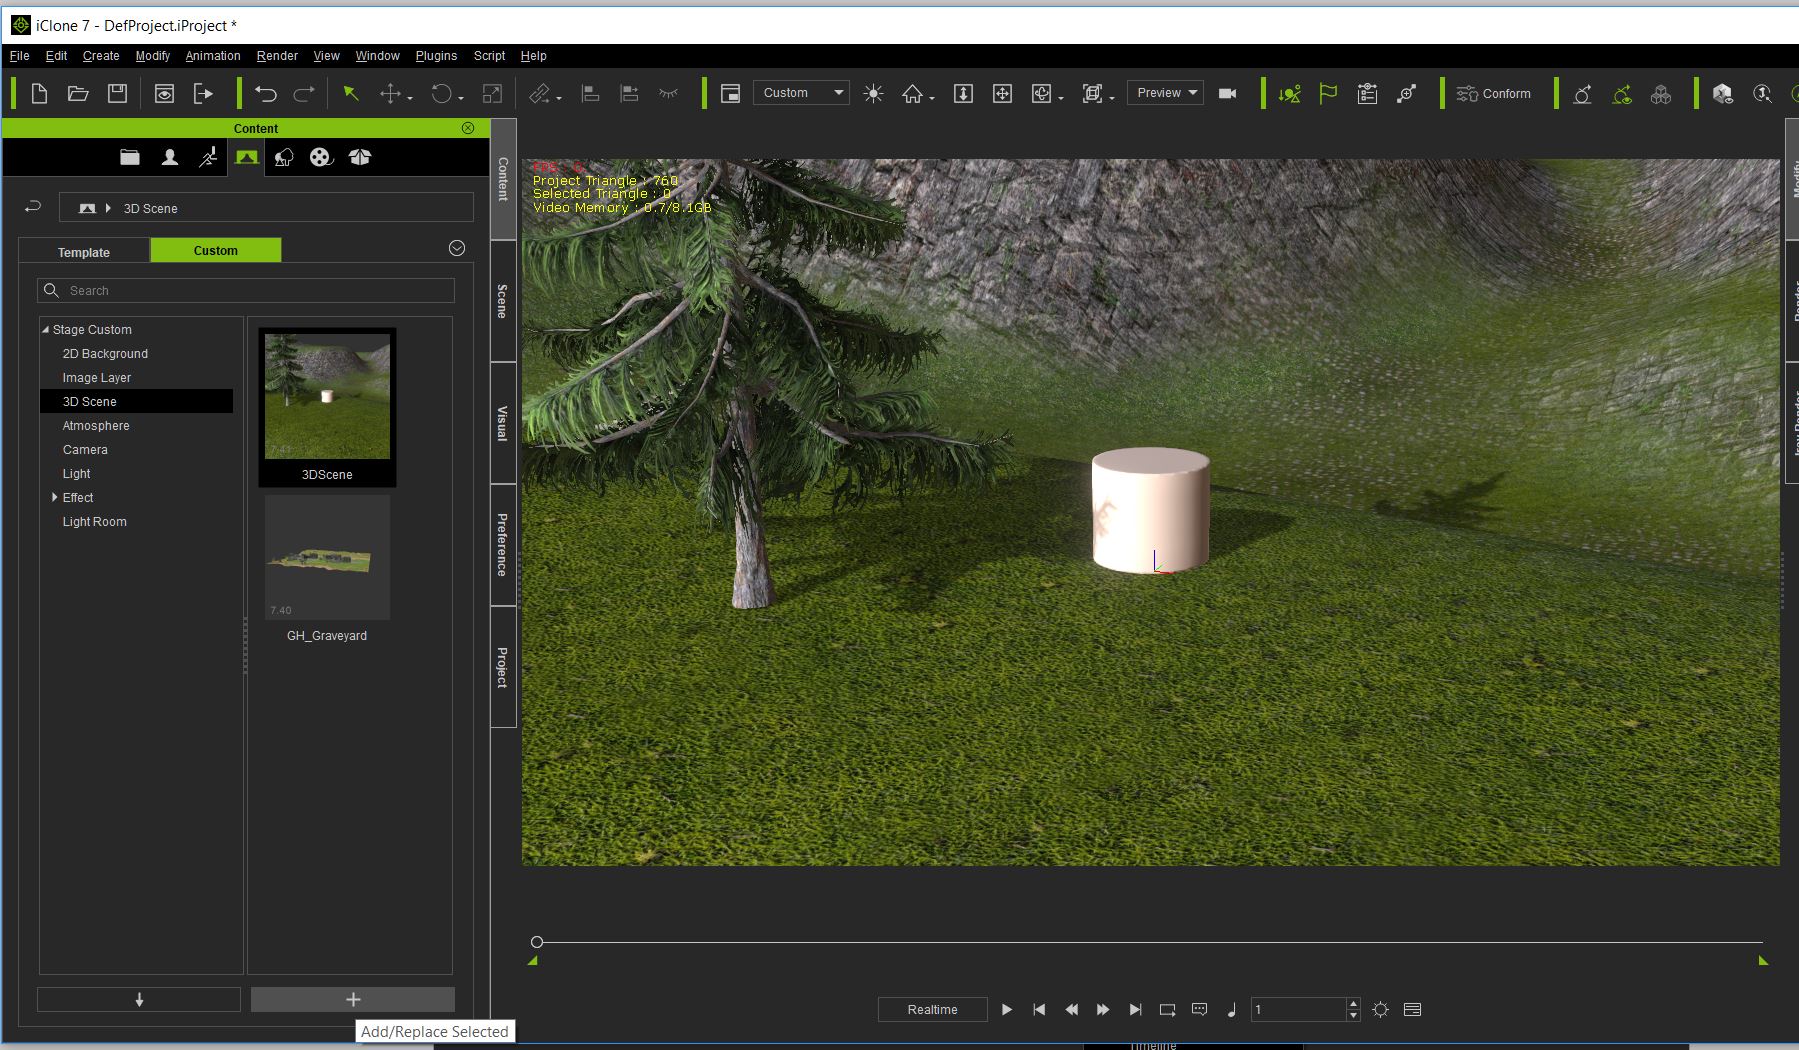
Task: Expand the Effect tree node
Action: point(55,497)
